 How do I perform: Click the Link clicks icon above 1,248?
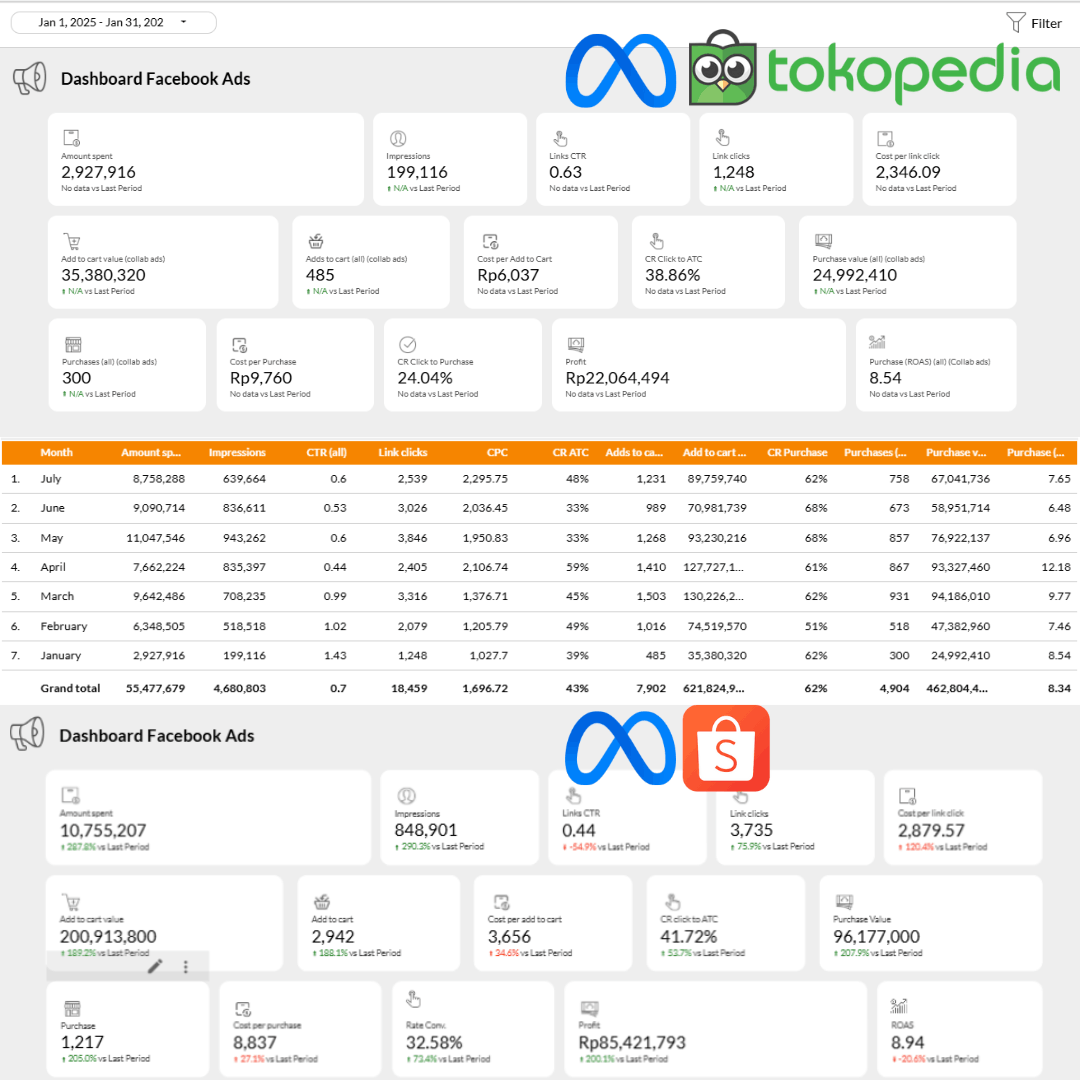pyautogui.click(x=723, y=137)
